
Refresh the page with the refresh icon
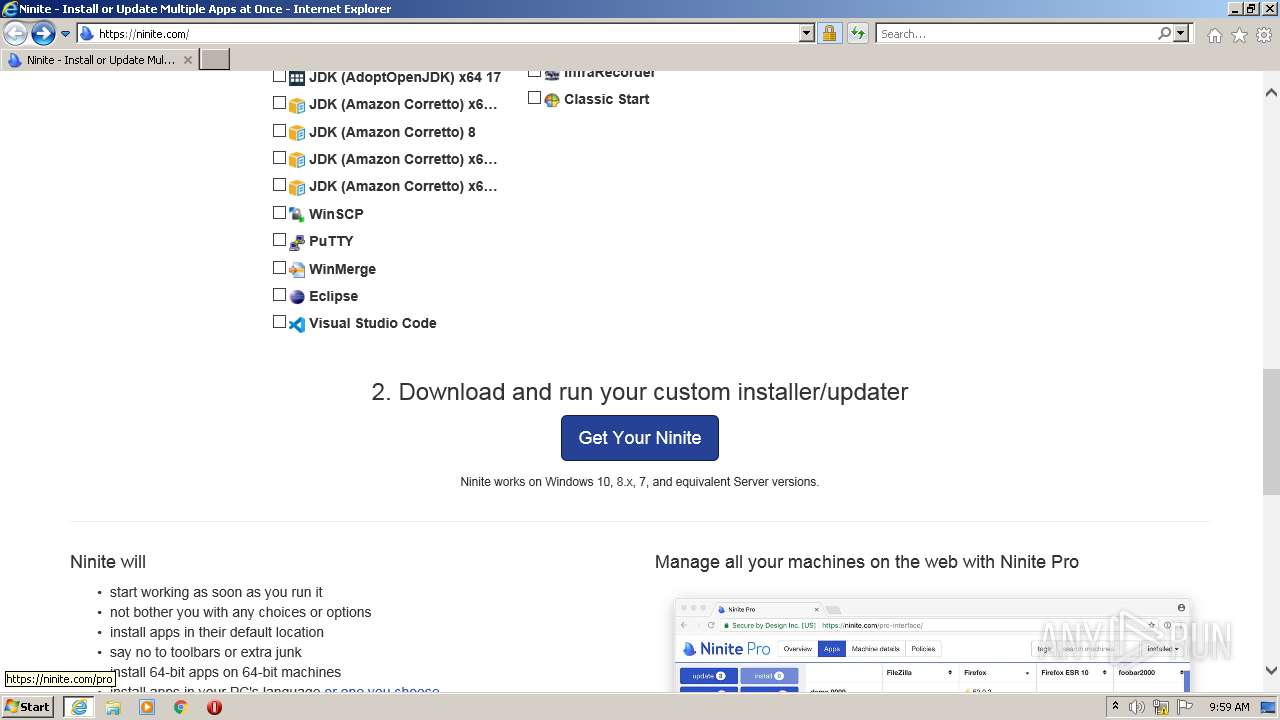[858, 33]
